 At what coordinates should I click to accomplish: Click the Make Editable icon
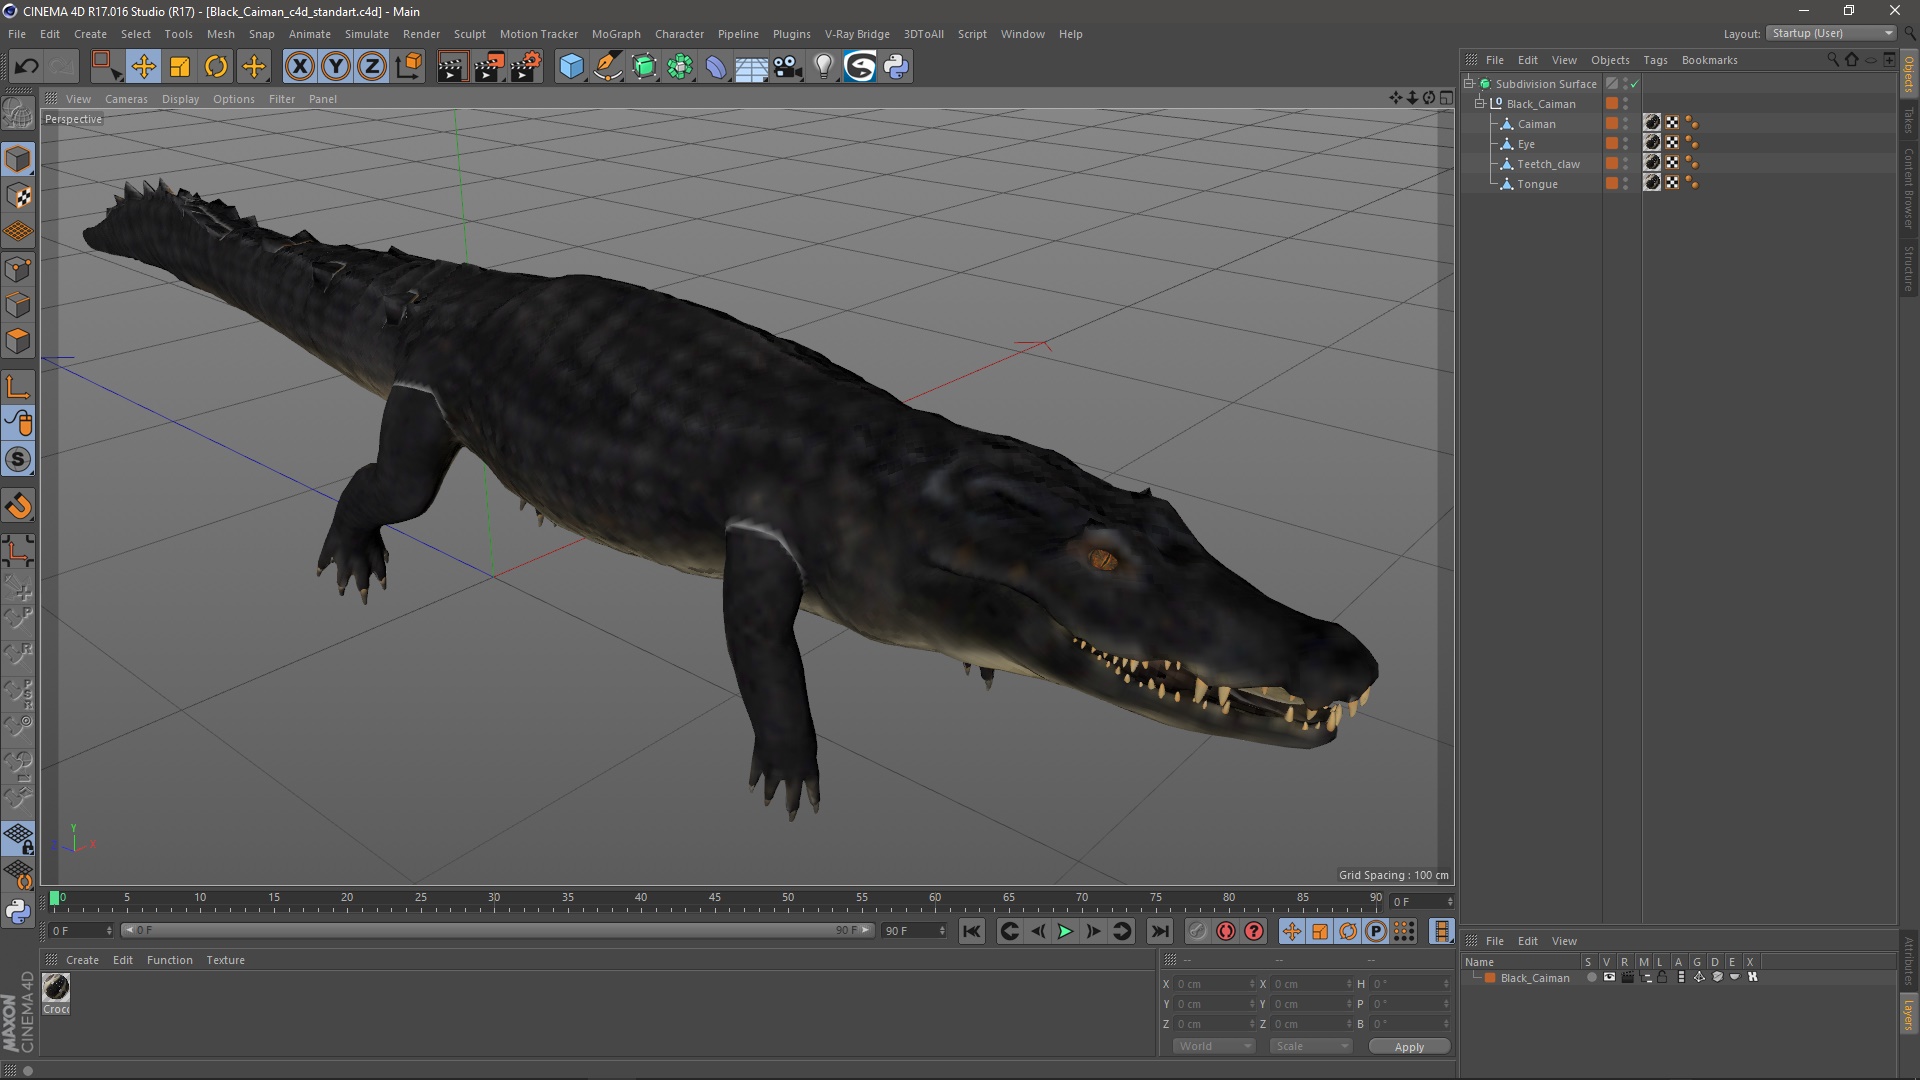coord(18,114)
